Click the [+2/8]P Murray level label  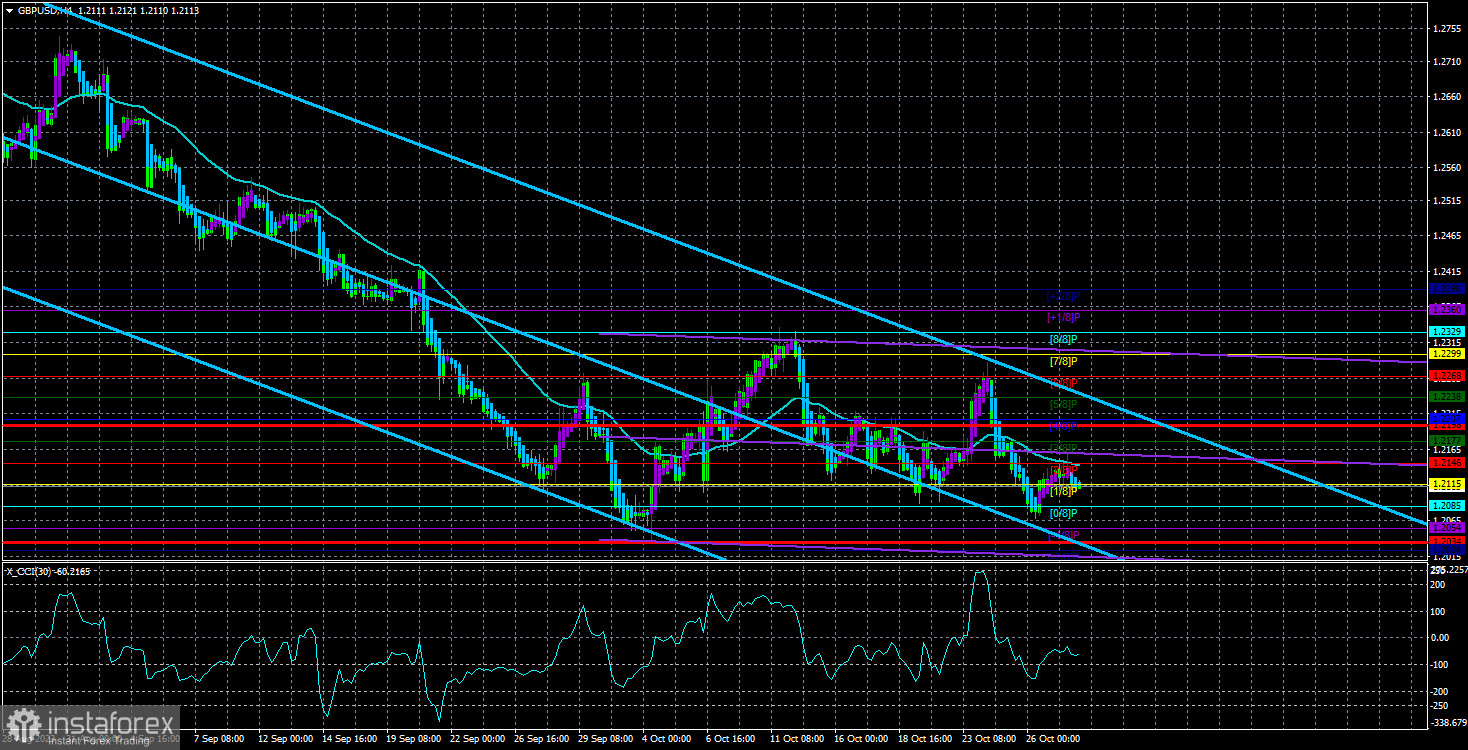coord(1064,296)
